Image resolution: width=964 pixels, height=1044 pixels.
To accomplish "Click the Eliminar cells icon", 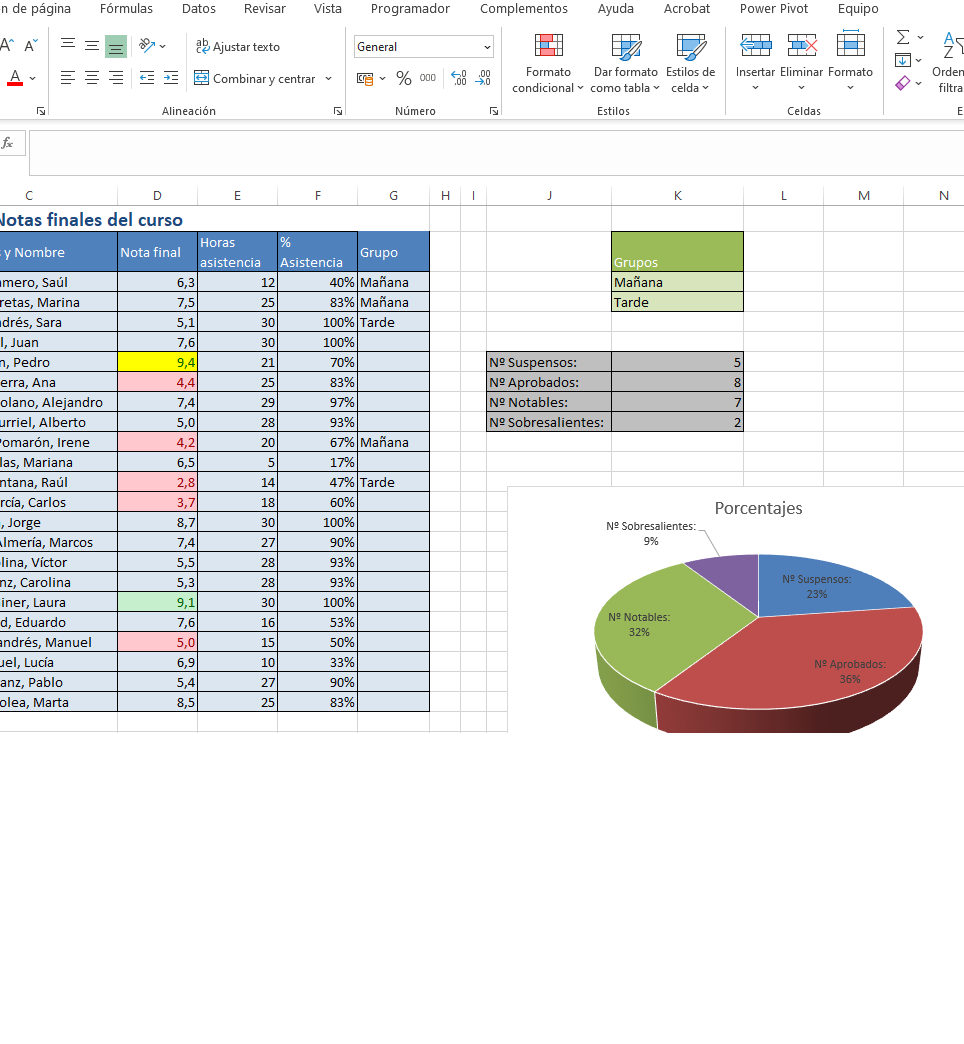I will [801, 46].
